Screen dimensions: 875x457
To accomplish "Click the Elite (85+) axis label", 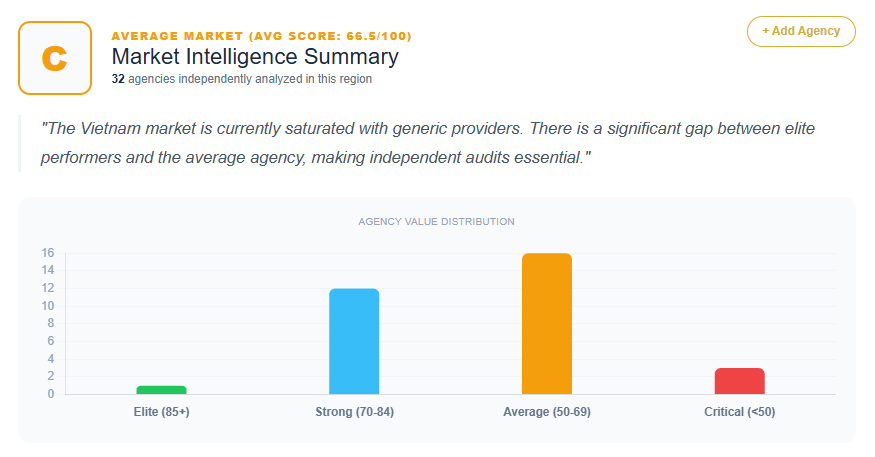I will [161, 412].
